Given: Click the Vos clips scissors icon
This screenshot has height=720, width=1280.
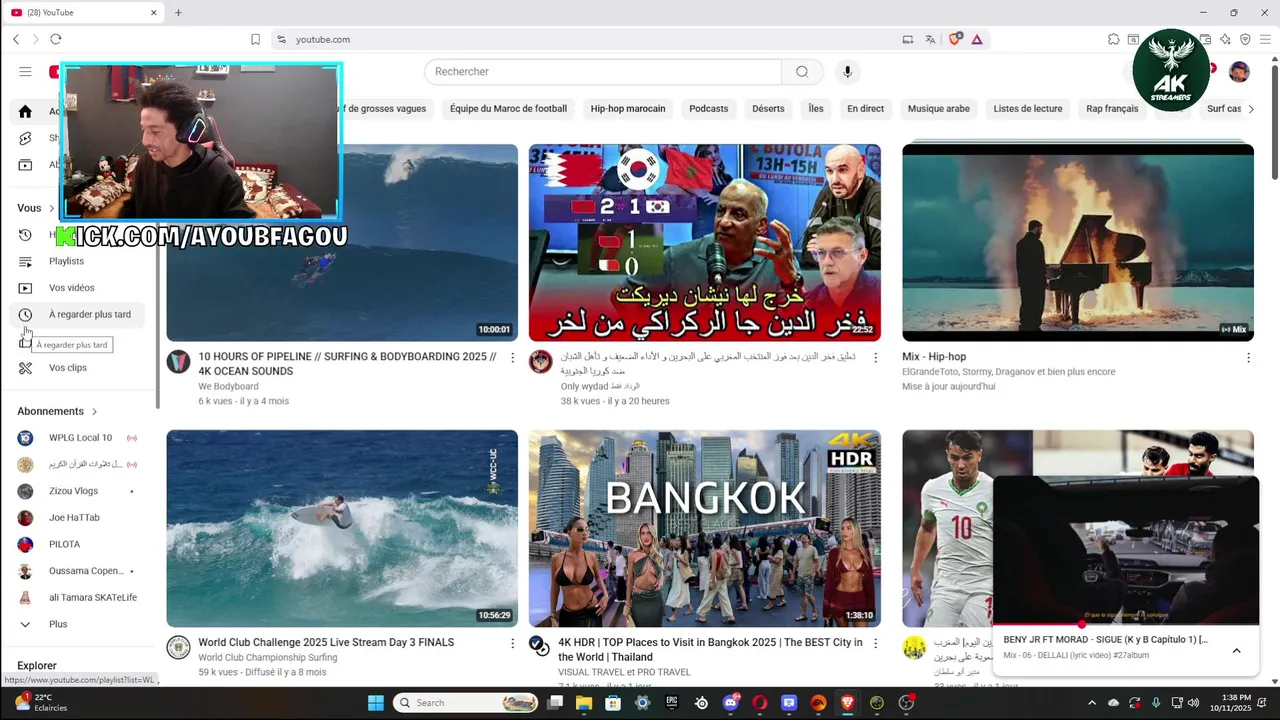Looking at the screenshot, I should pyautogui.click(x=25, y=368).
